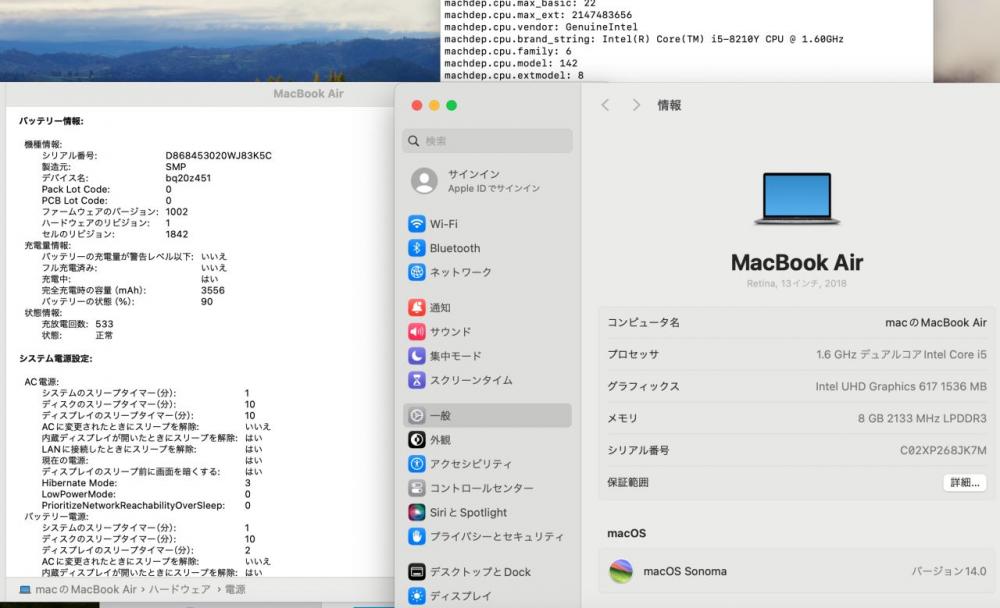
Task: Click the green zoom window button
Action: pos(452,105)
